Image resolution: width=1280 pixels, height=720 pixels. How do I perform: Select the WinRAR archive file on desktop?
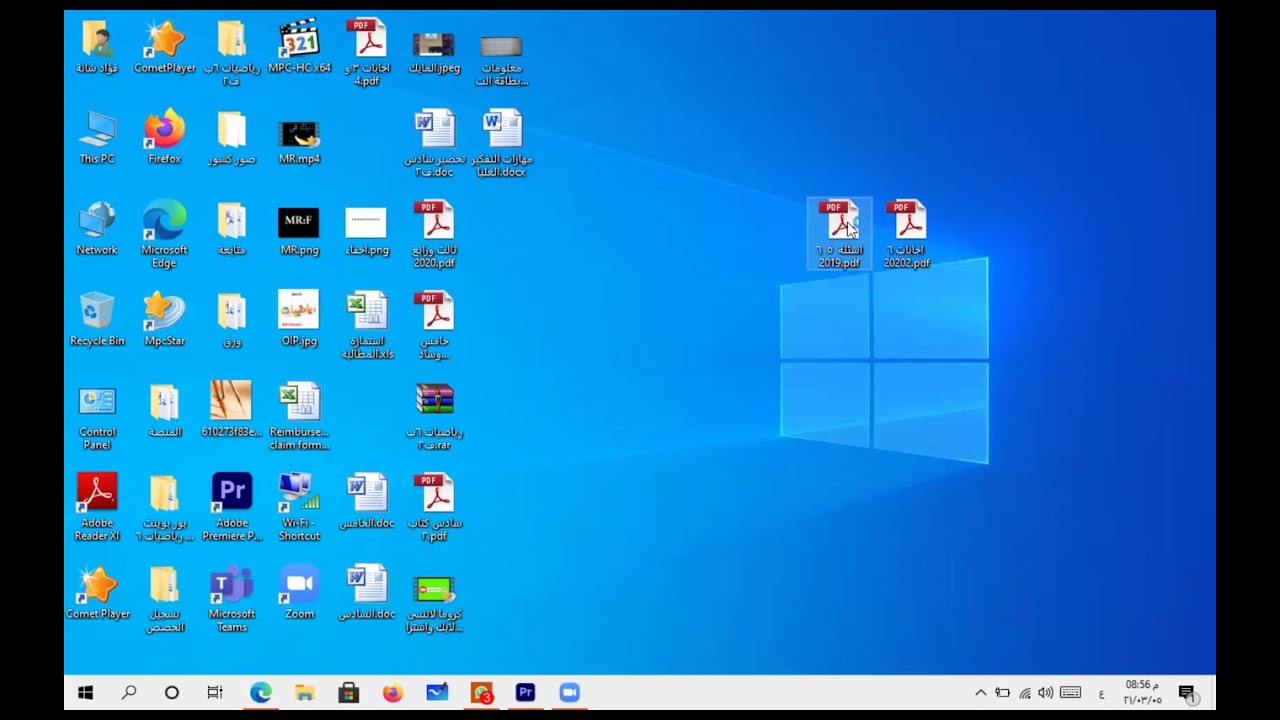coord(434,417)
